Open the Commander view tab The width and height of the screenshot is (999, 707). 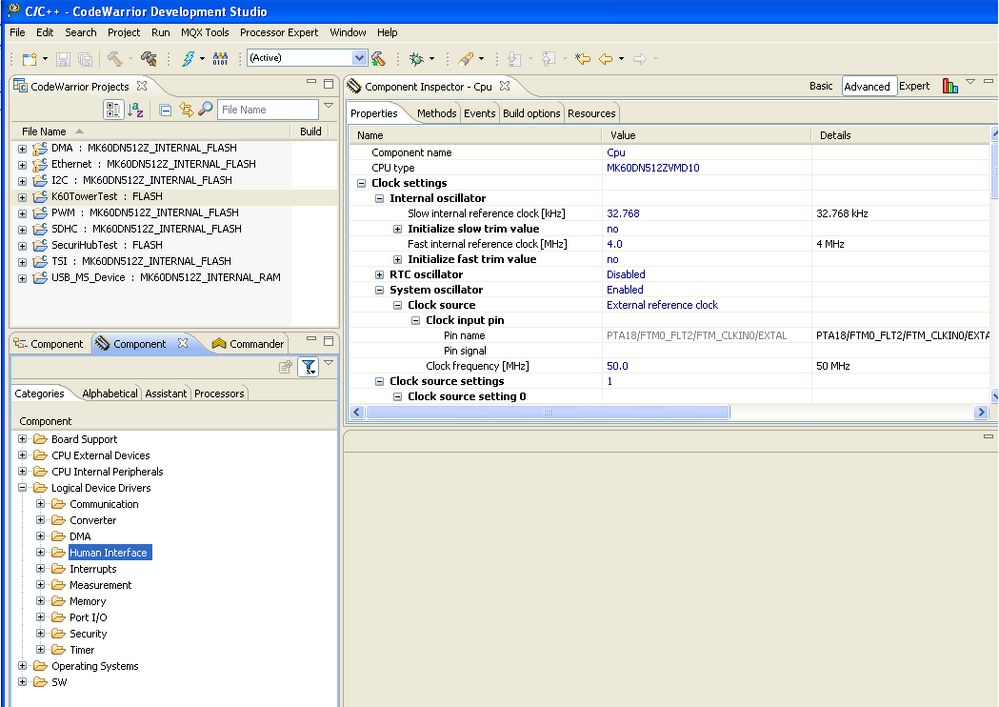(x=248, y=344)
